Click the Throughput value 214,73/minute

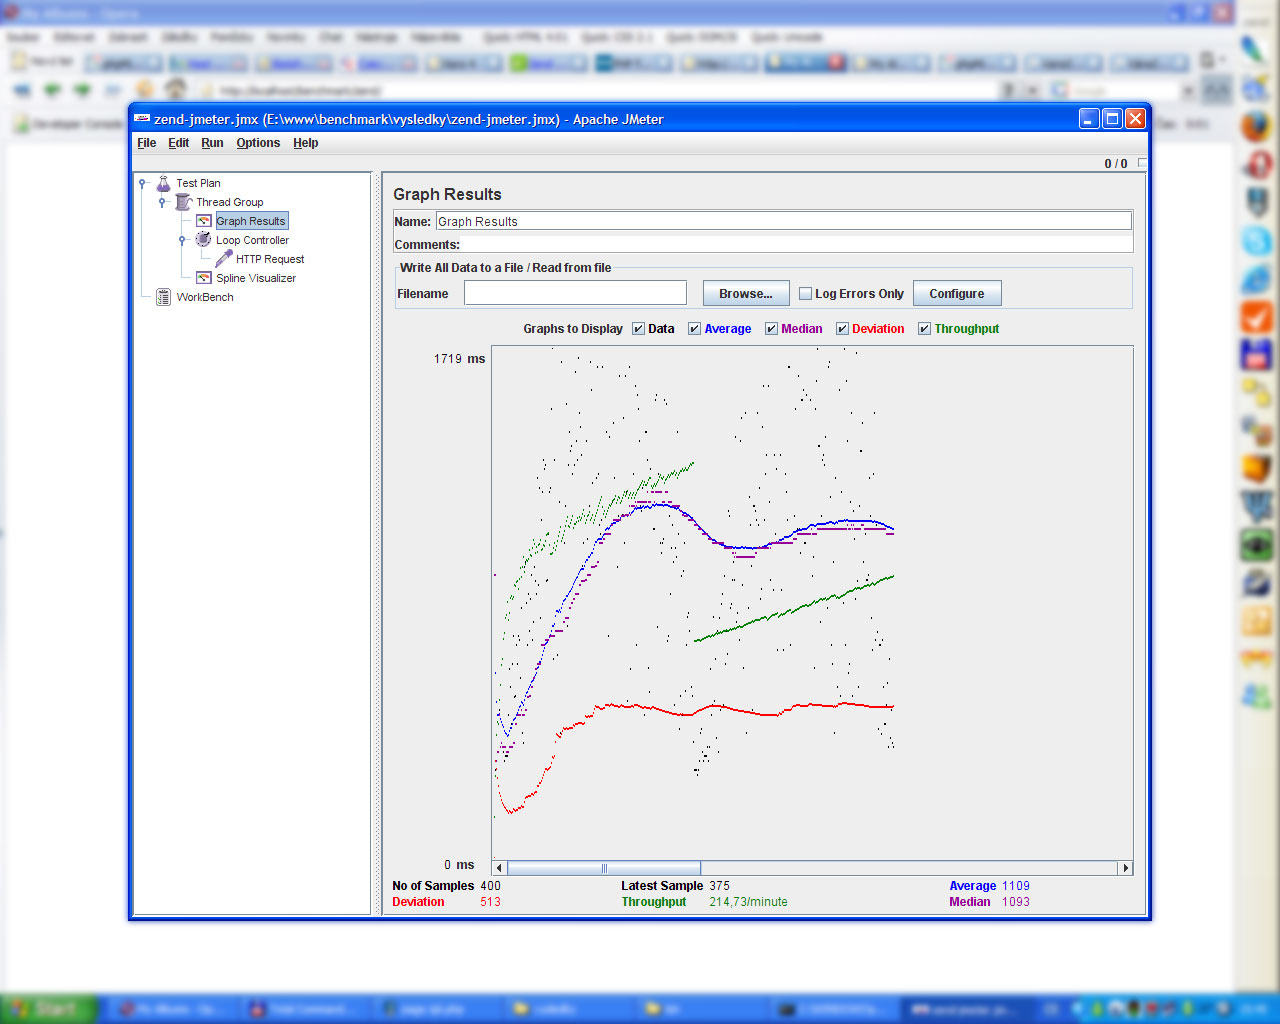pos(748,902)
